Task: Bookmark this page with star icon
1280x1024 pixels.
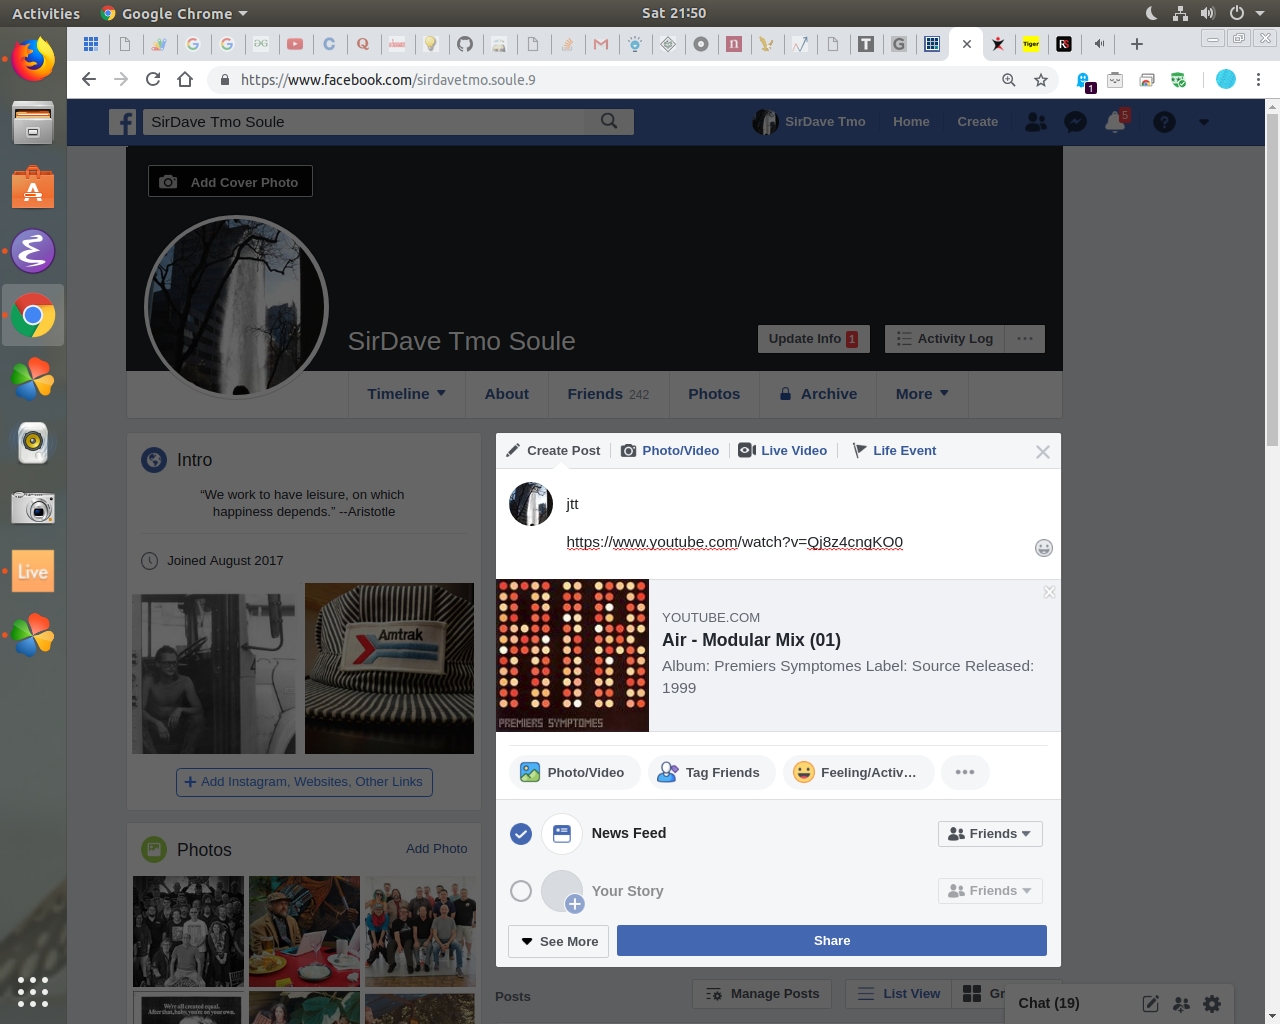Action: [1041, 80]
